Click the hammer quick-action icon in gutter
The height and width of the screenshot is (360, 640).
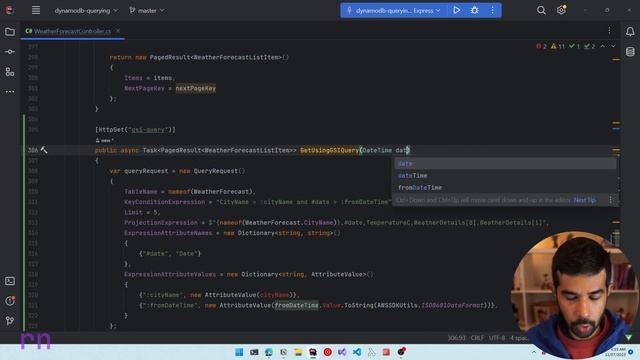tap(44, 150)
